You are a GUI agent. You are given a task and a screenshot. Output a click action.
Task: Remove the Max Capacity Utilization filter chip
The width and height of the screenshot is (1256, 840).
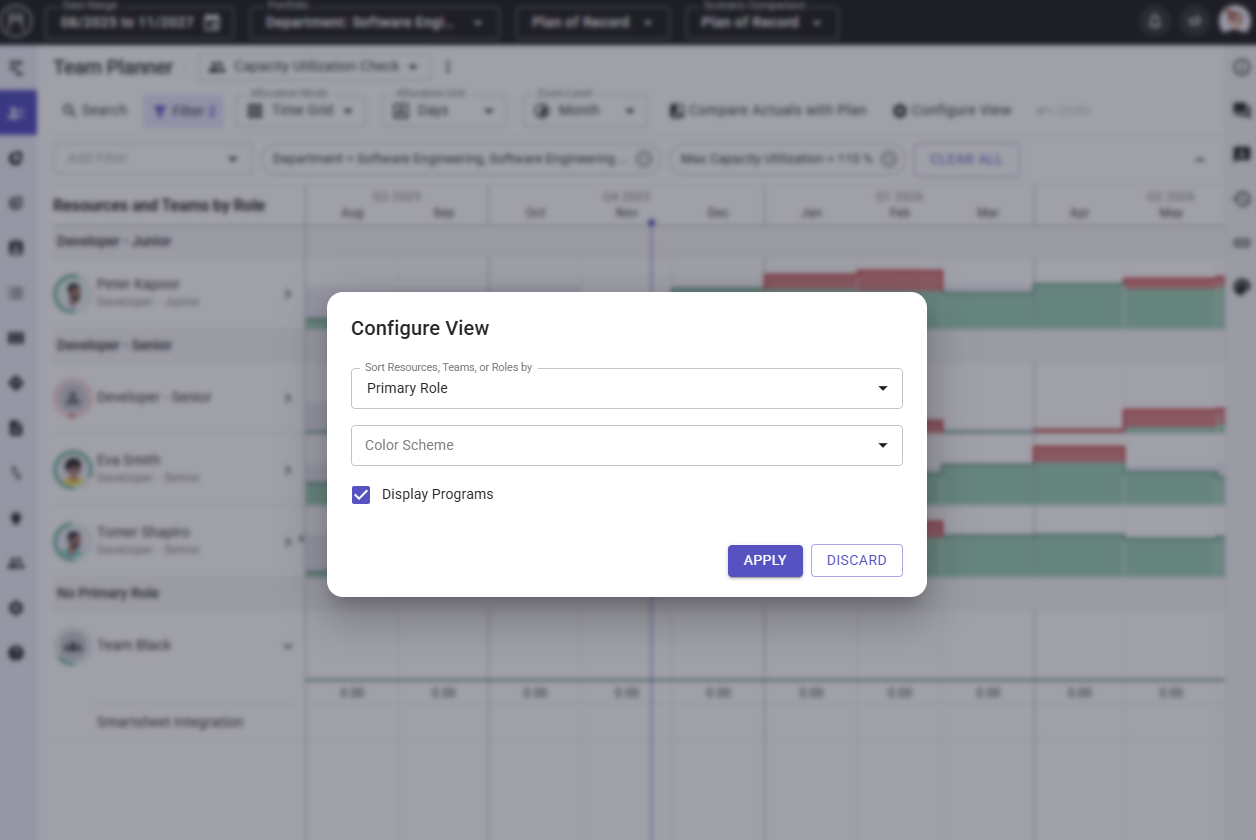pos(890,159)
